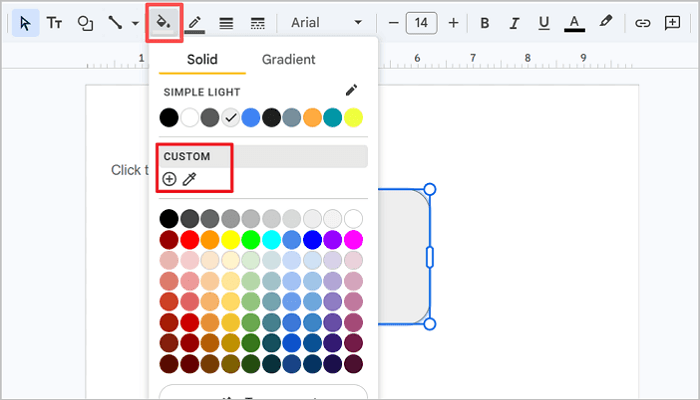Choose the yellow theme color swatch
The width and height of the screenshot is (700, 400).
point(353,118)
